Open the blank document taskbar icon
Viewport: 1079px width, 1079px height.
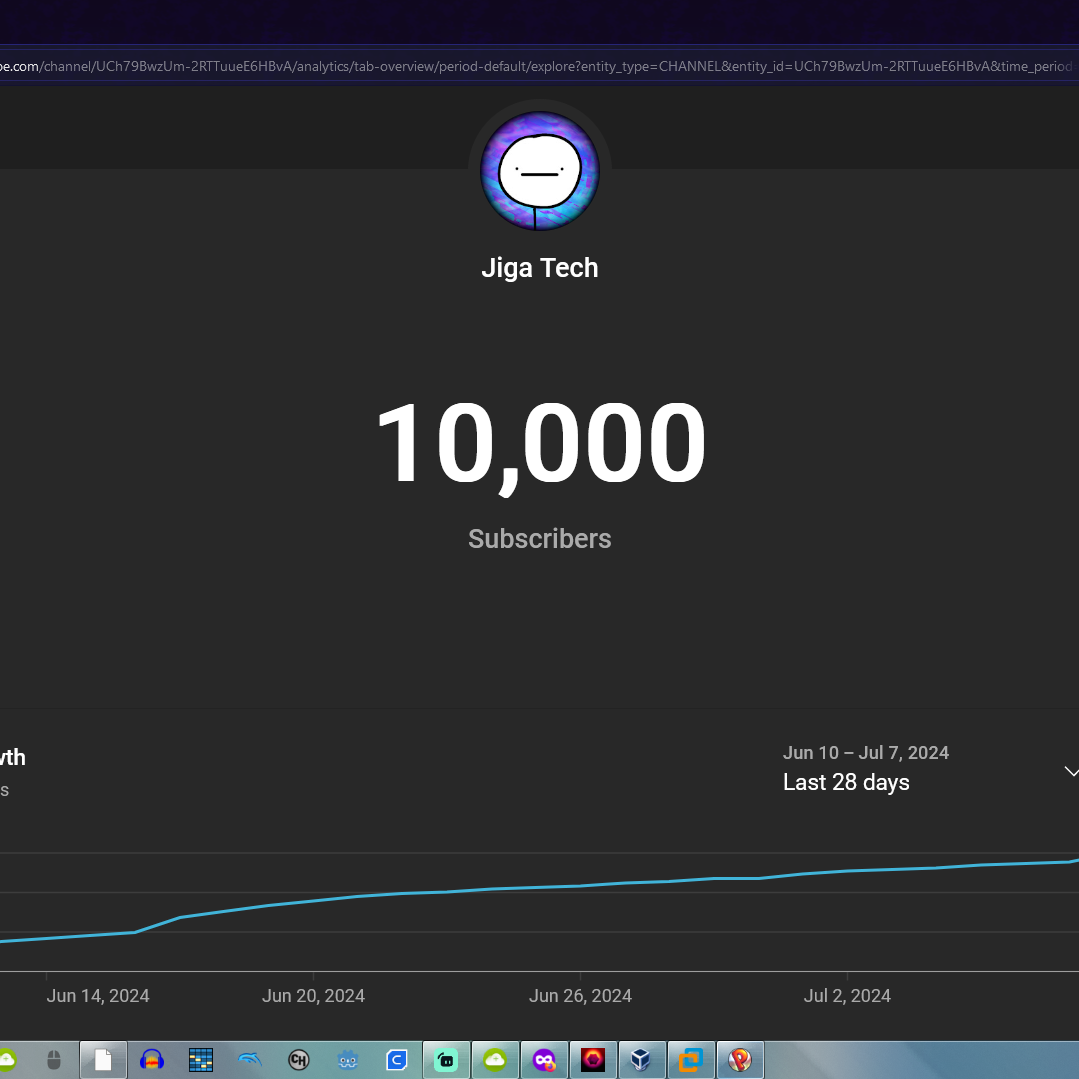coord(103,1060)
